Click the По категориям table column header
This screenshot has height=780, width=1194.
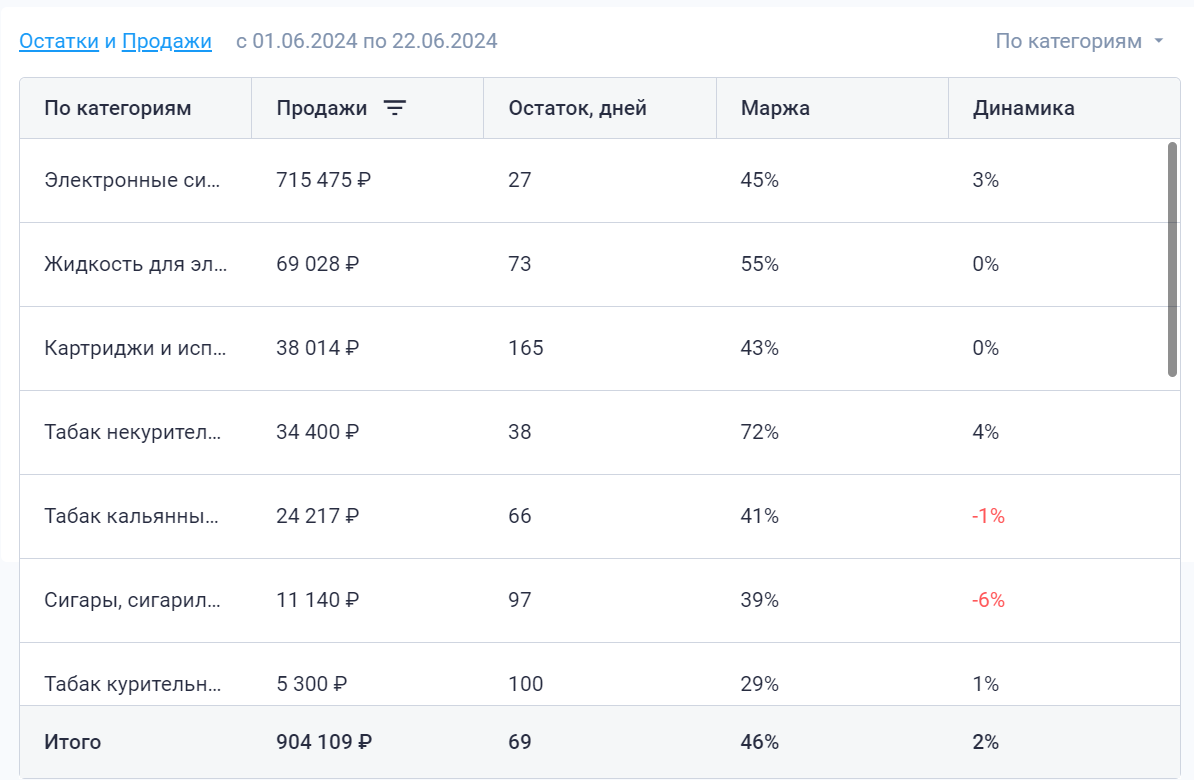coord(118,108)
